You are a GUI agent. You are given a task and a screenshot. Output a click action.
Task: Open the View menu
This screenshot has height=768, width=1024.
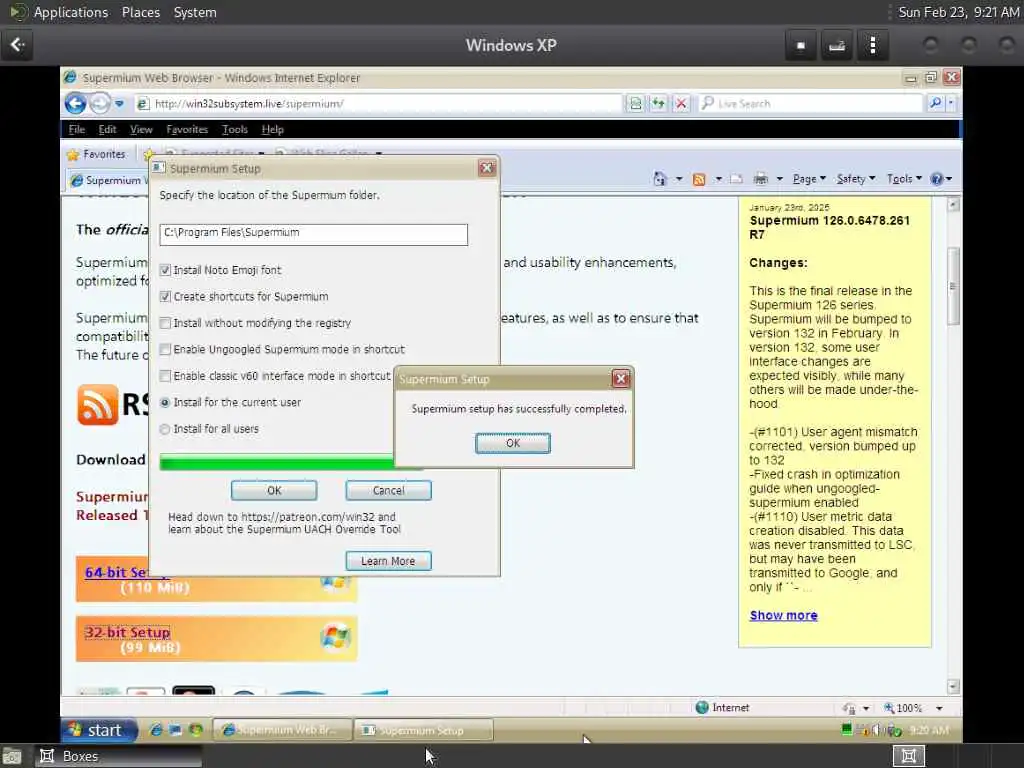(141, 129)
